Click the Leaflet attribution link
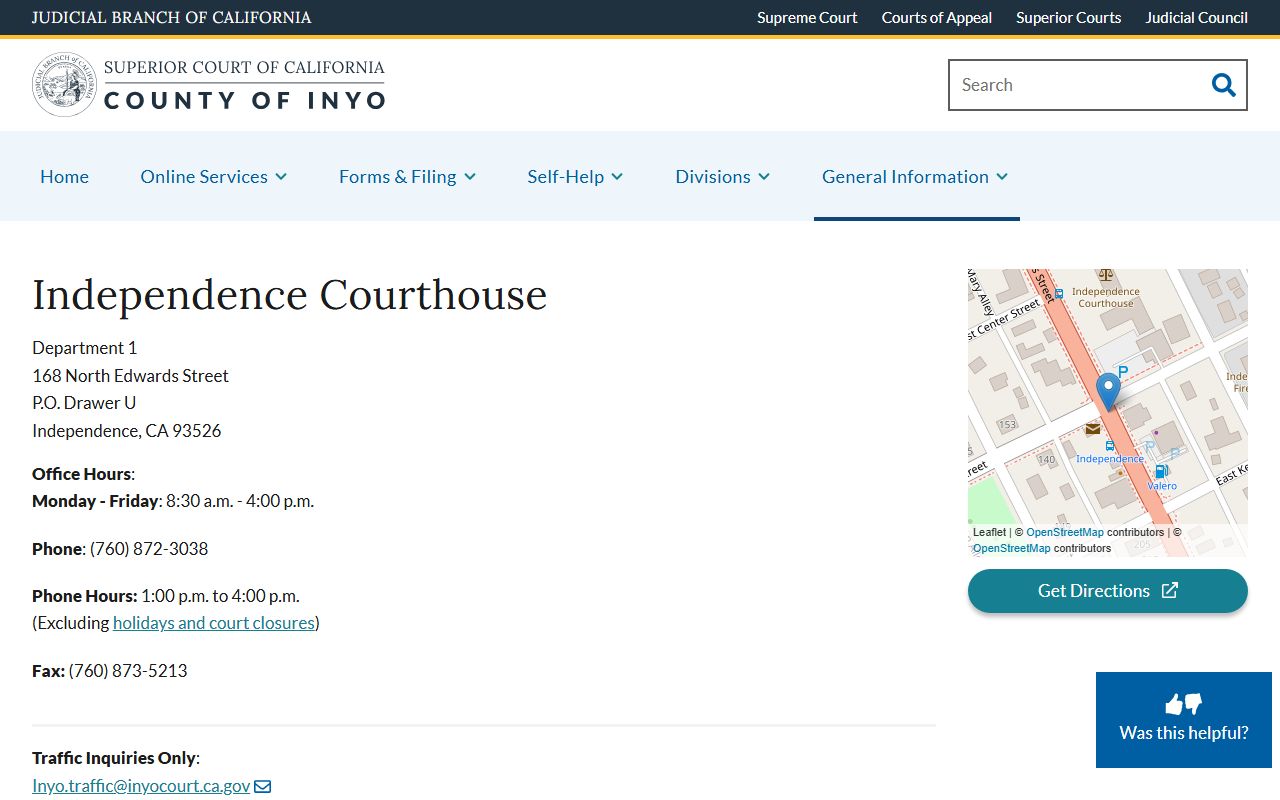 pyautogui.click(x=989, y=533)
